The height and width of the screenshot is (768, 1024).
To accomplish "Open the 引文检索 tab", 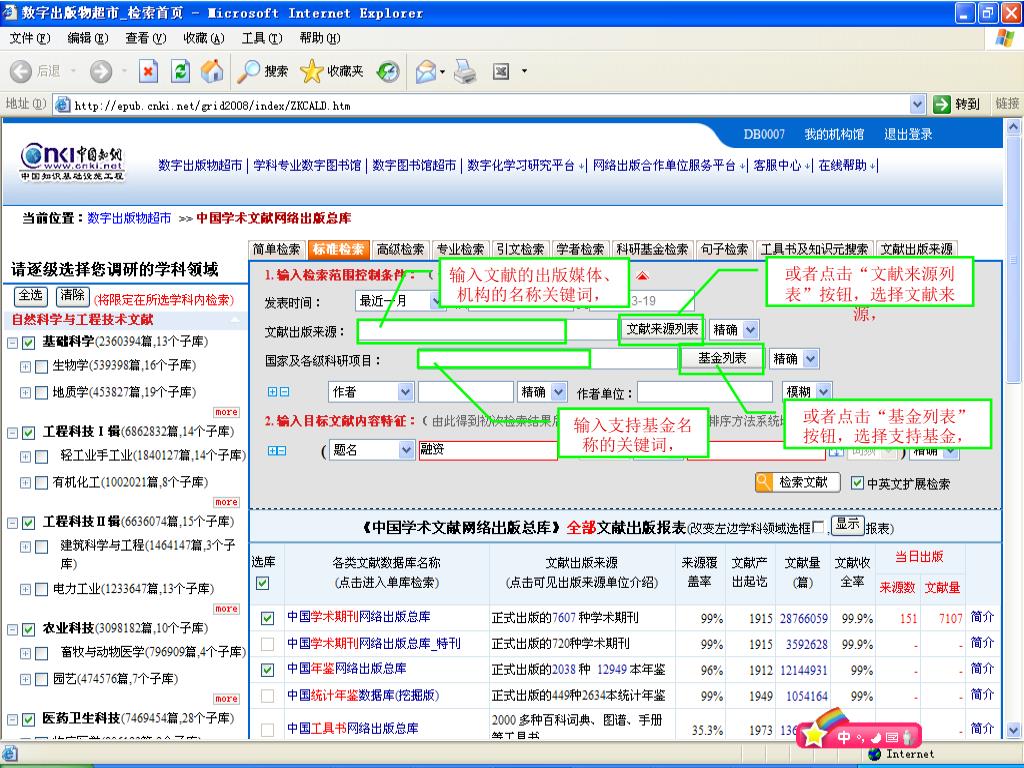I will [x=520, y=249].
